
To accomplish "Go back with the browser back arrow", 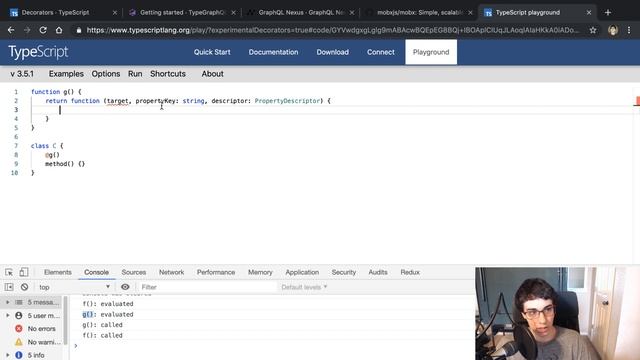I will pyautogui.click(x=11, y=30).
